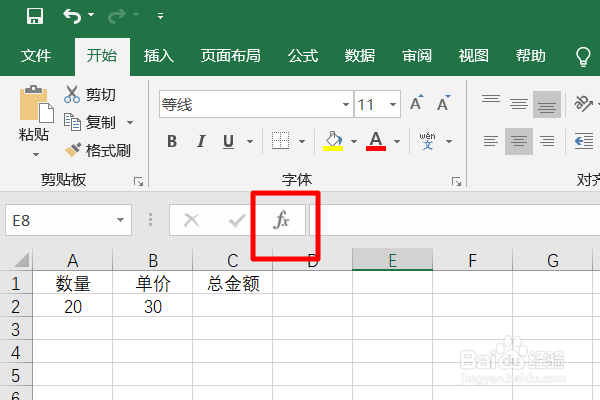The width and height of the screenshot is (600, 400).
Task: Click the 等线 font name box
Action: (x=249, y=104)
